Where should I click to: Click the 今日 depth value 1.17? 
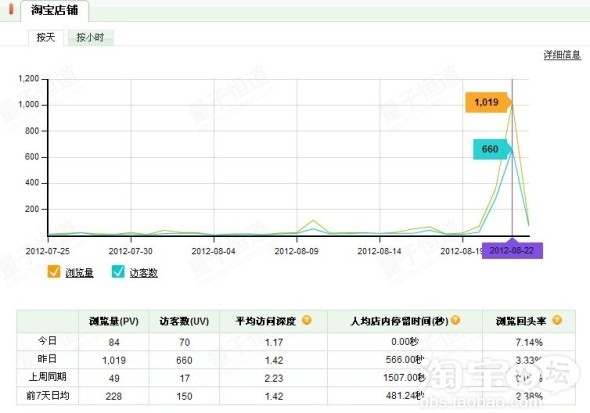[274, 342]
